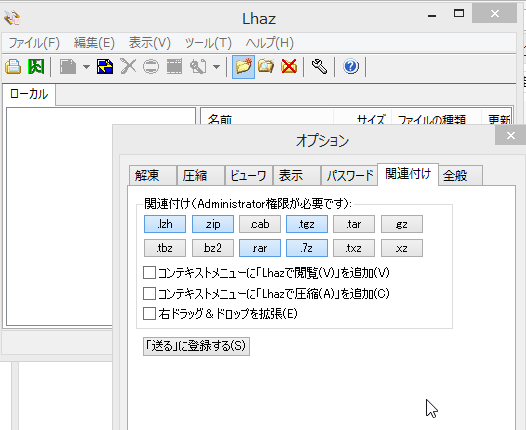Toggle the .txz association button
This screenshot has height=430, width=526.
click(x=354, y=248)
